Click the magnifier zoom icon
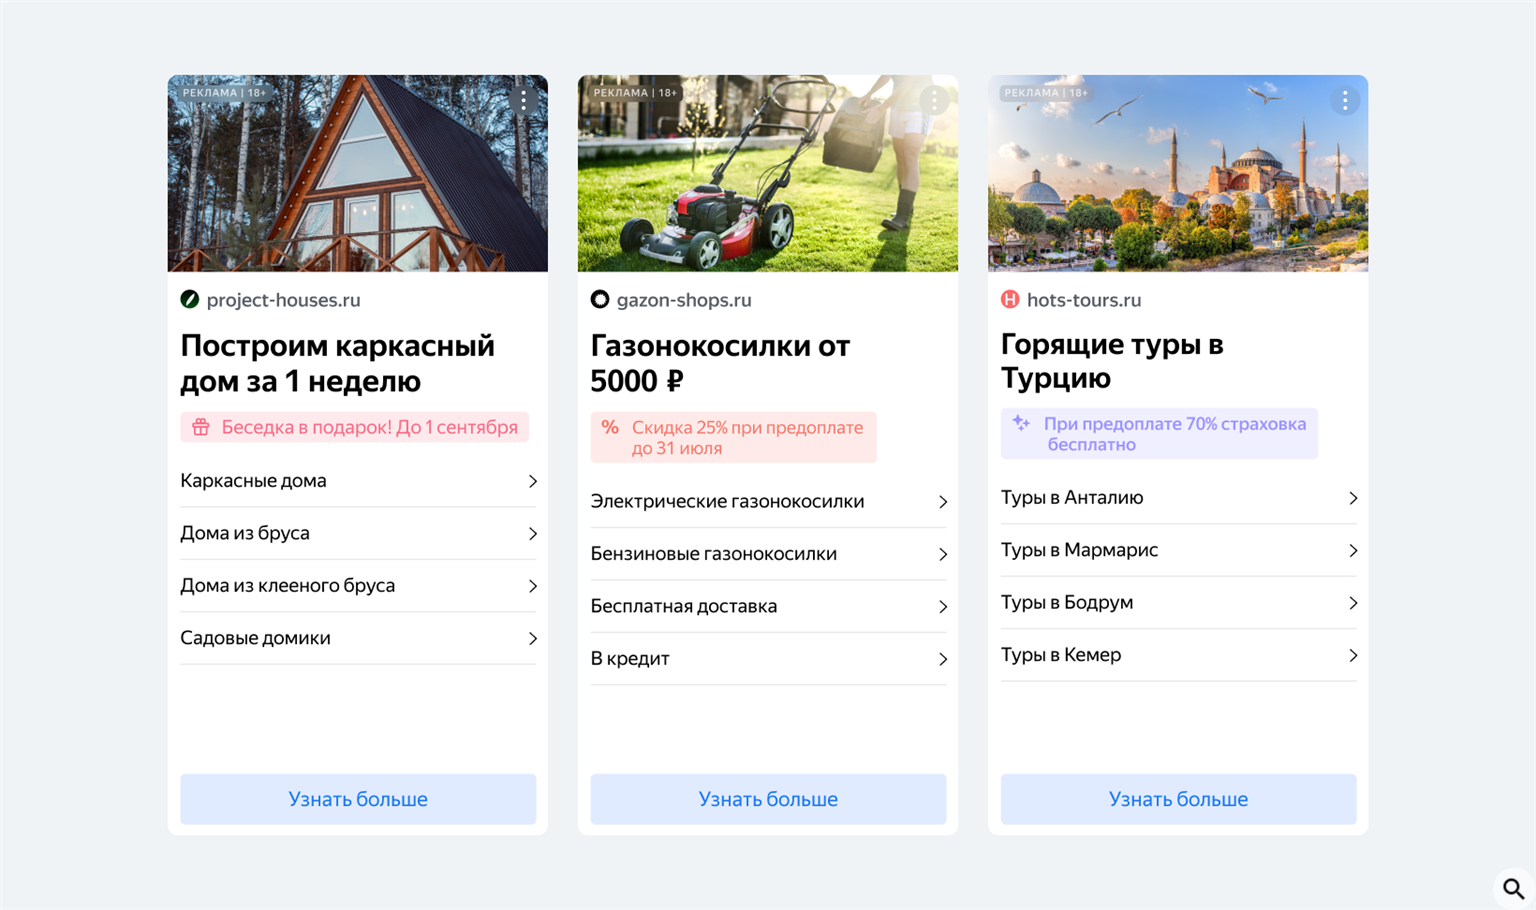This screenshot has width=1536, height=910. 1514,888
